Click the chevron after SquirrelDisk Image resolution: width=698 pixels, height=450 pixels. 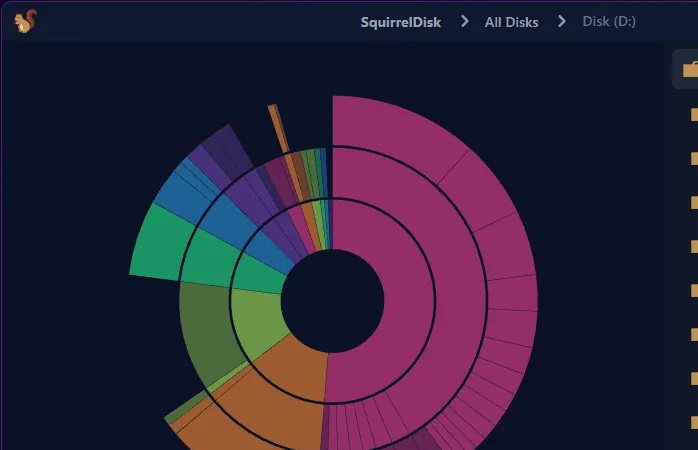[464, 21]
